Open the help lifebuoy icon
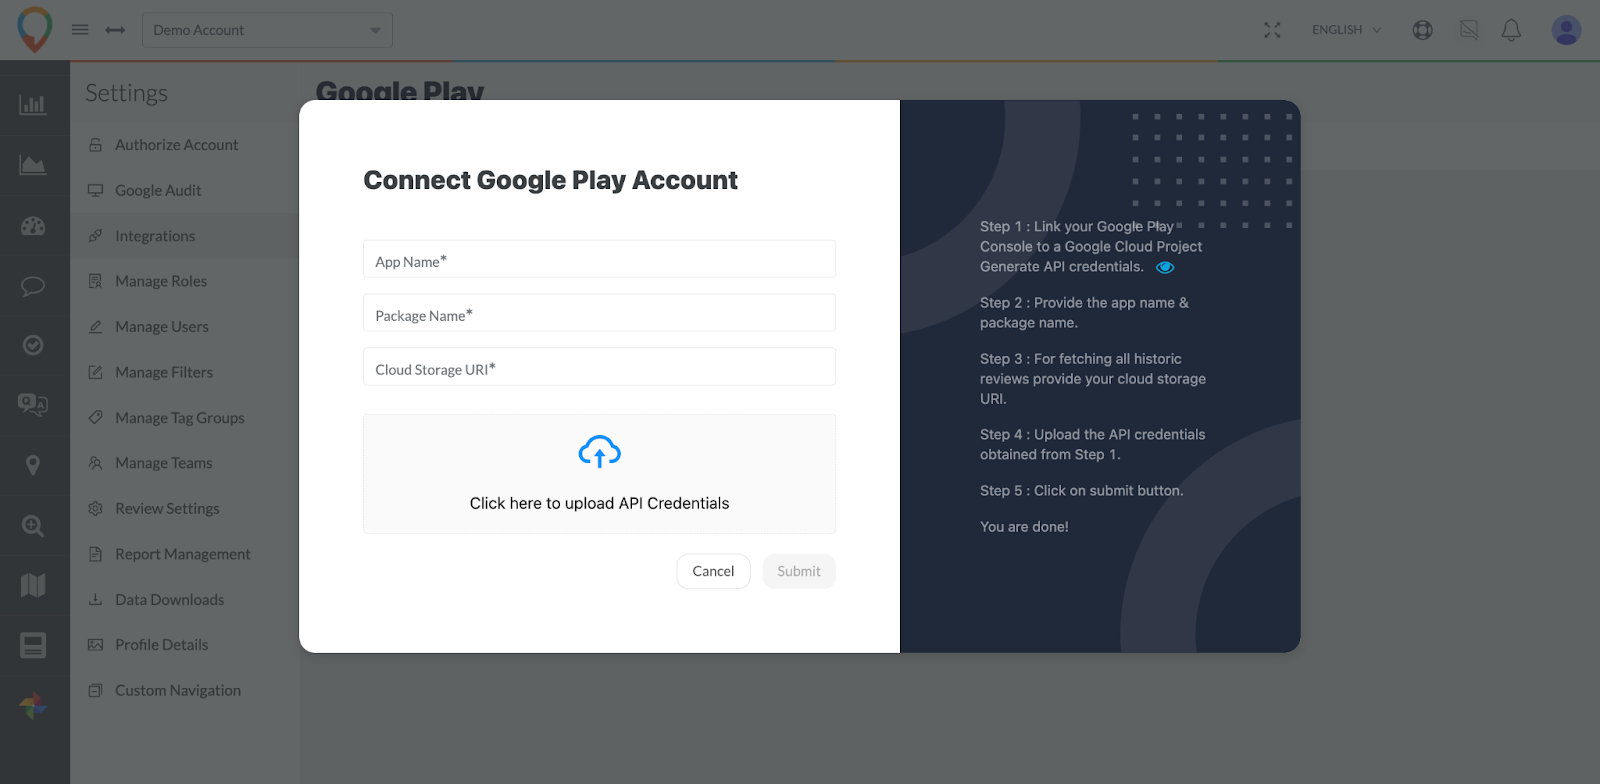 click(1422, 30)
